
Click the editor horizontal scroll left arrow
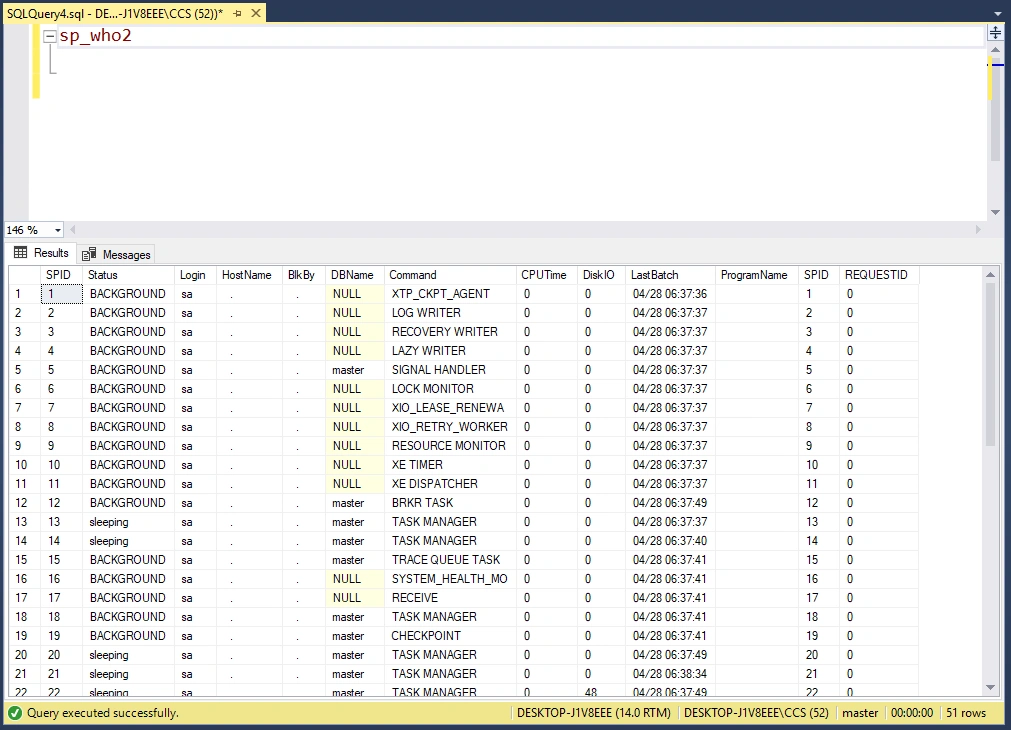(x=73, y=230)
